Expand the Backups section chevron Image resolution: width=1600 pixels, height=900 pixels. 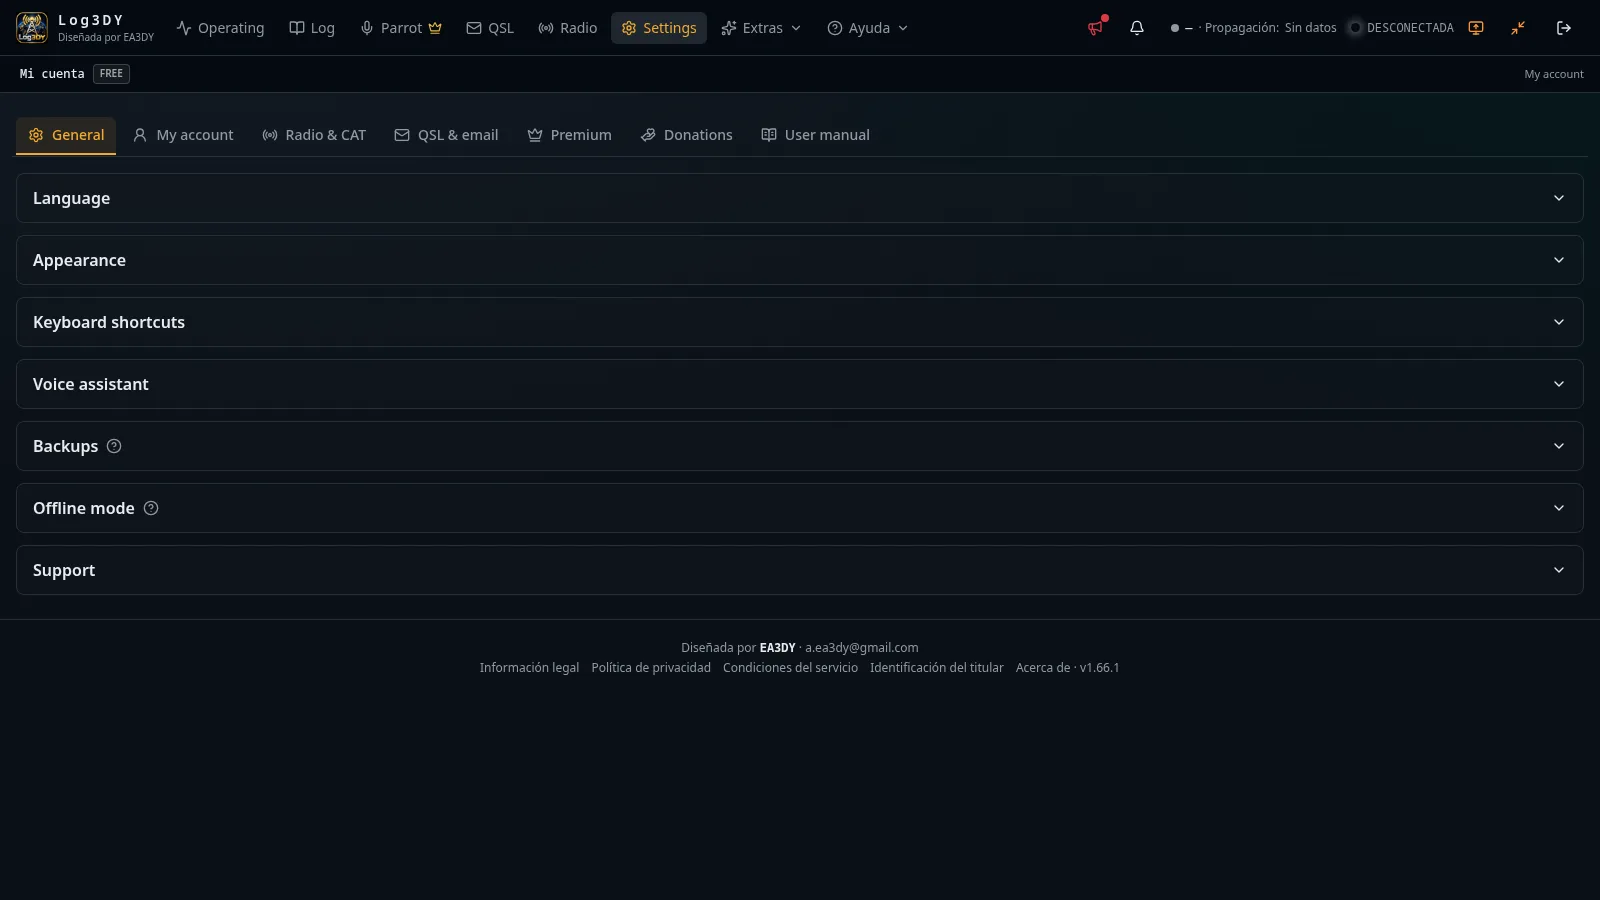[x=1559, y=446]
